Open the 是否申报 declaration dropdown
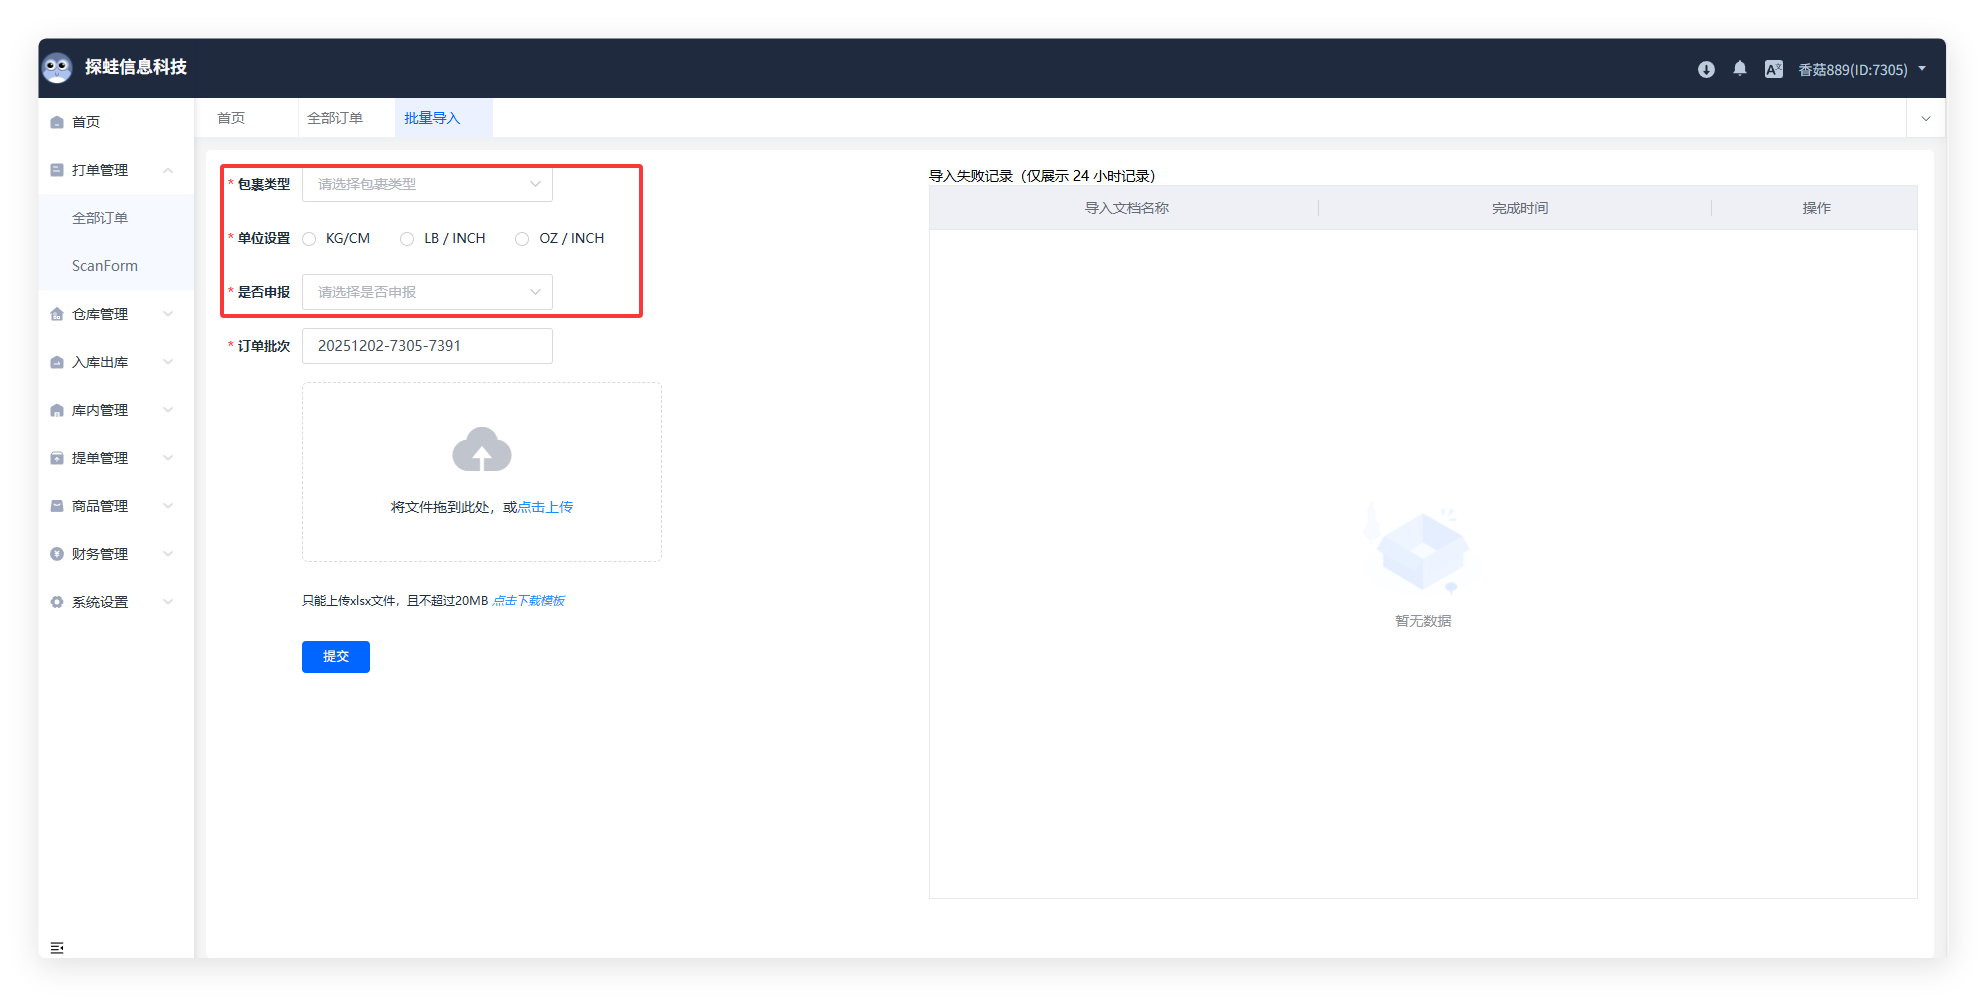 [x=427, y=292]
